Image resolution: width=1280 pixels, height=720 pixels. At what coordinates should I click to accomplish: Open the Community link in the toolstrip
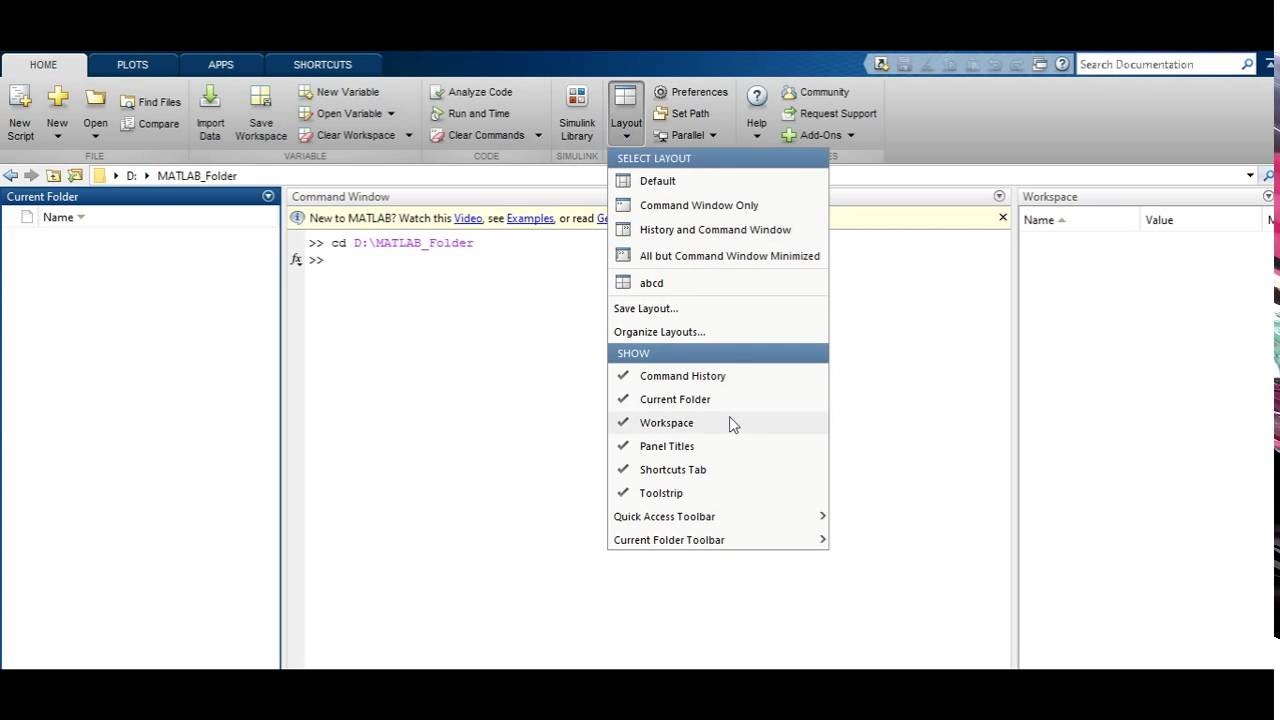816,92
